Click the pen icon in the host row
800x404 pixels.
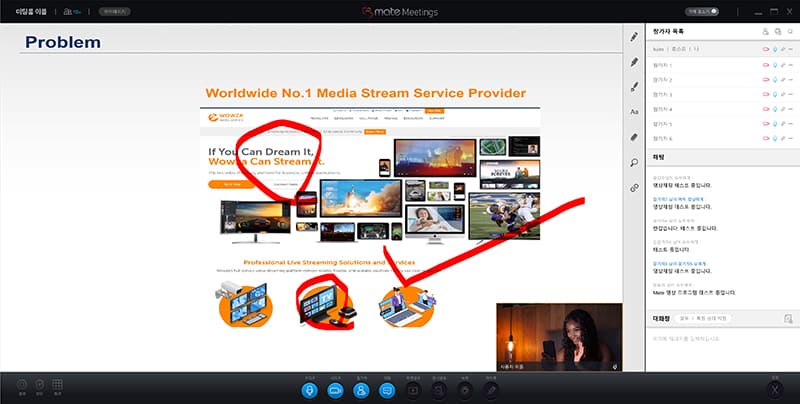tap(783, 49)
